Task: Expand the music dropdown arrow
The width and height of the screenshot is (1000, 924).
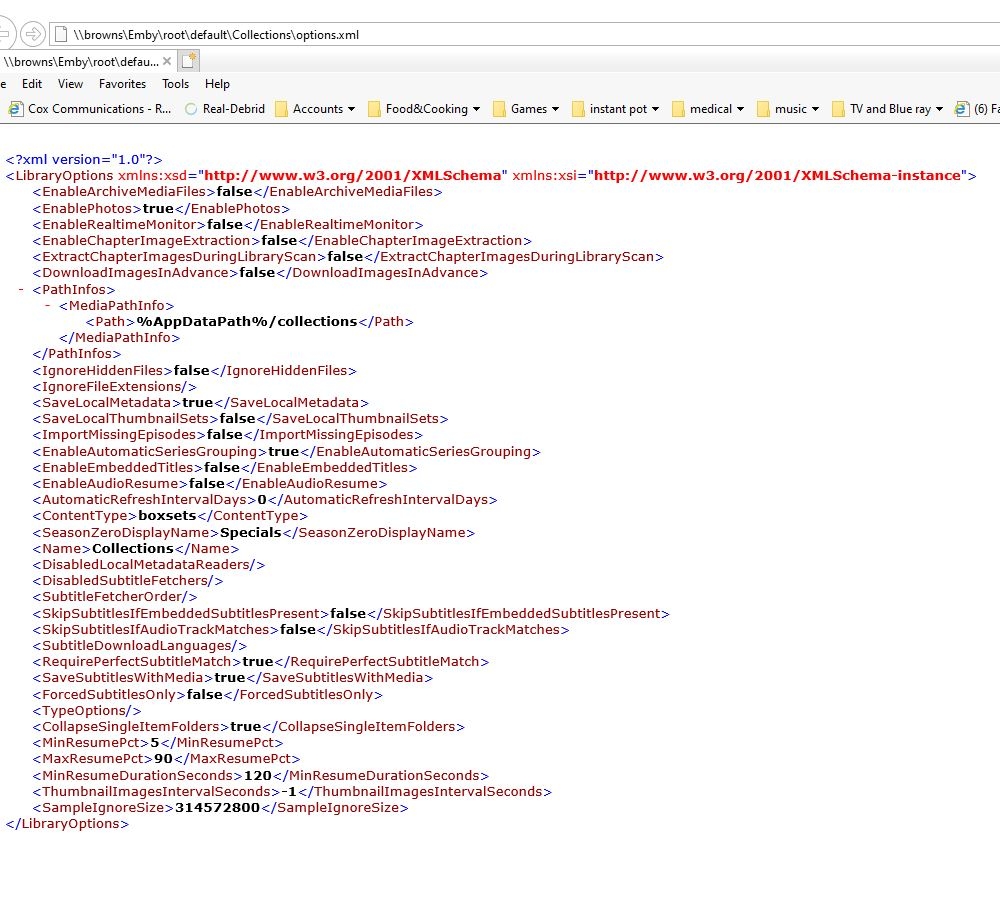Action: (x=816, y=109)
